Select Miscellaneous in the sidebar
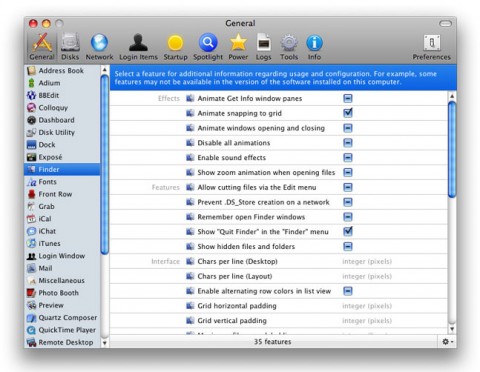Image resolution: width=480 pixels, height=372 pixels. (62, 280)
